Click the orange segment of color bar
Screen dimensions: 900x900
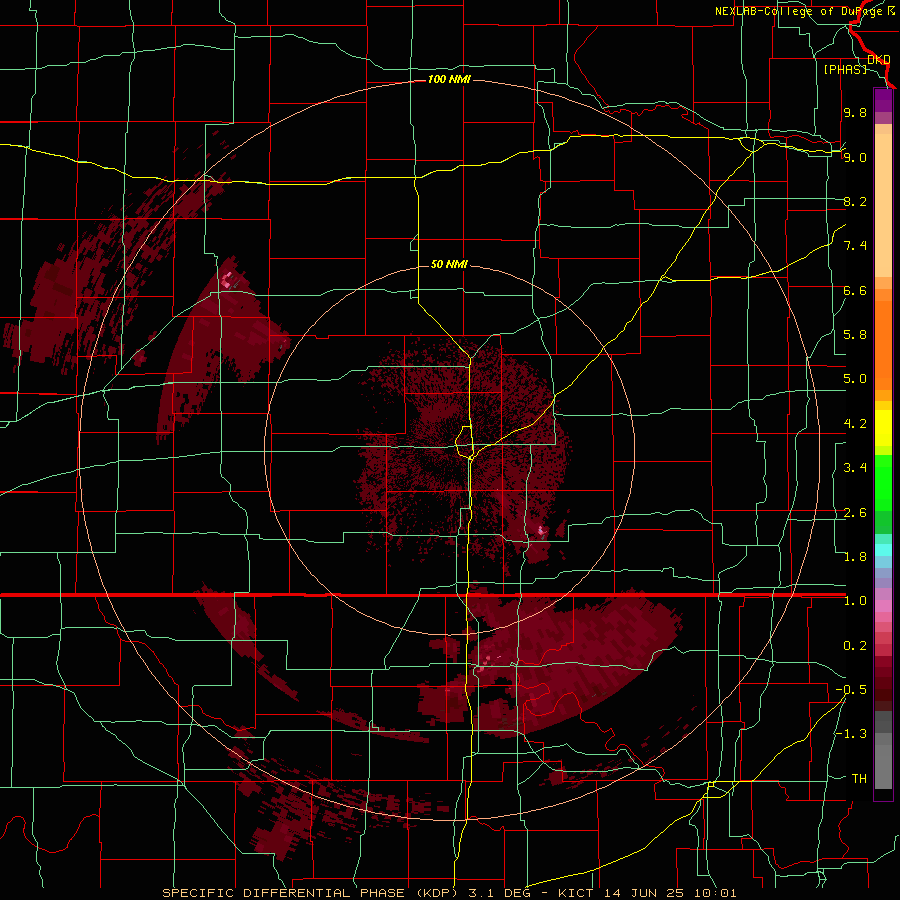[883, 346]
